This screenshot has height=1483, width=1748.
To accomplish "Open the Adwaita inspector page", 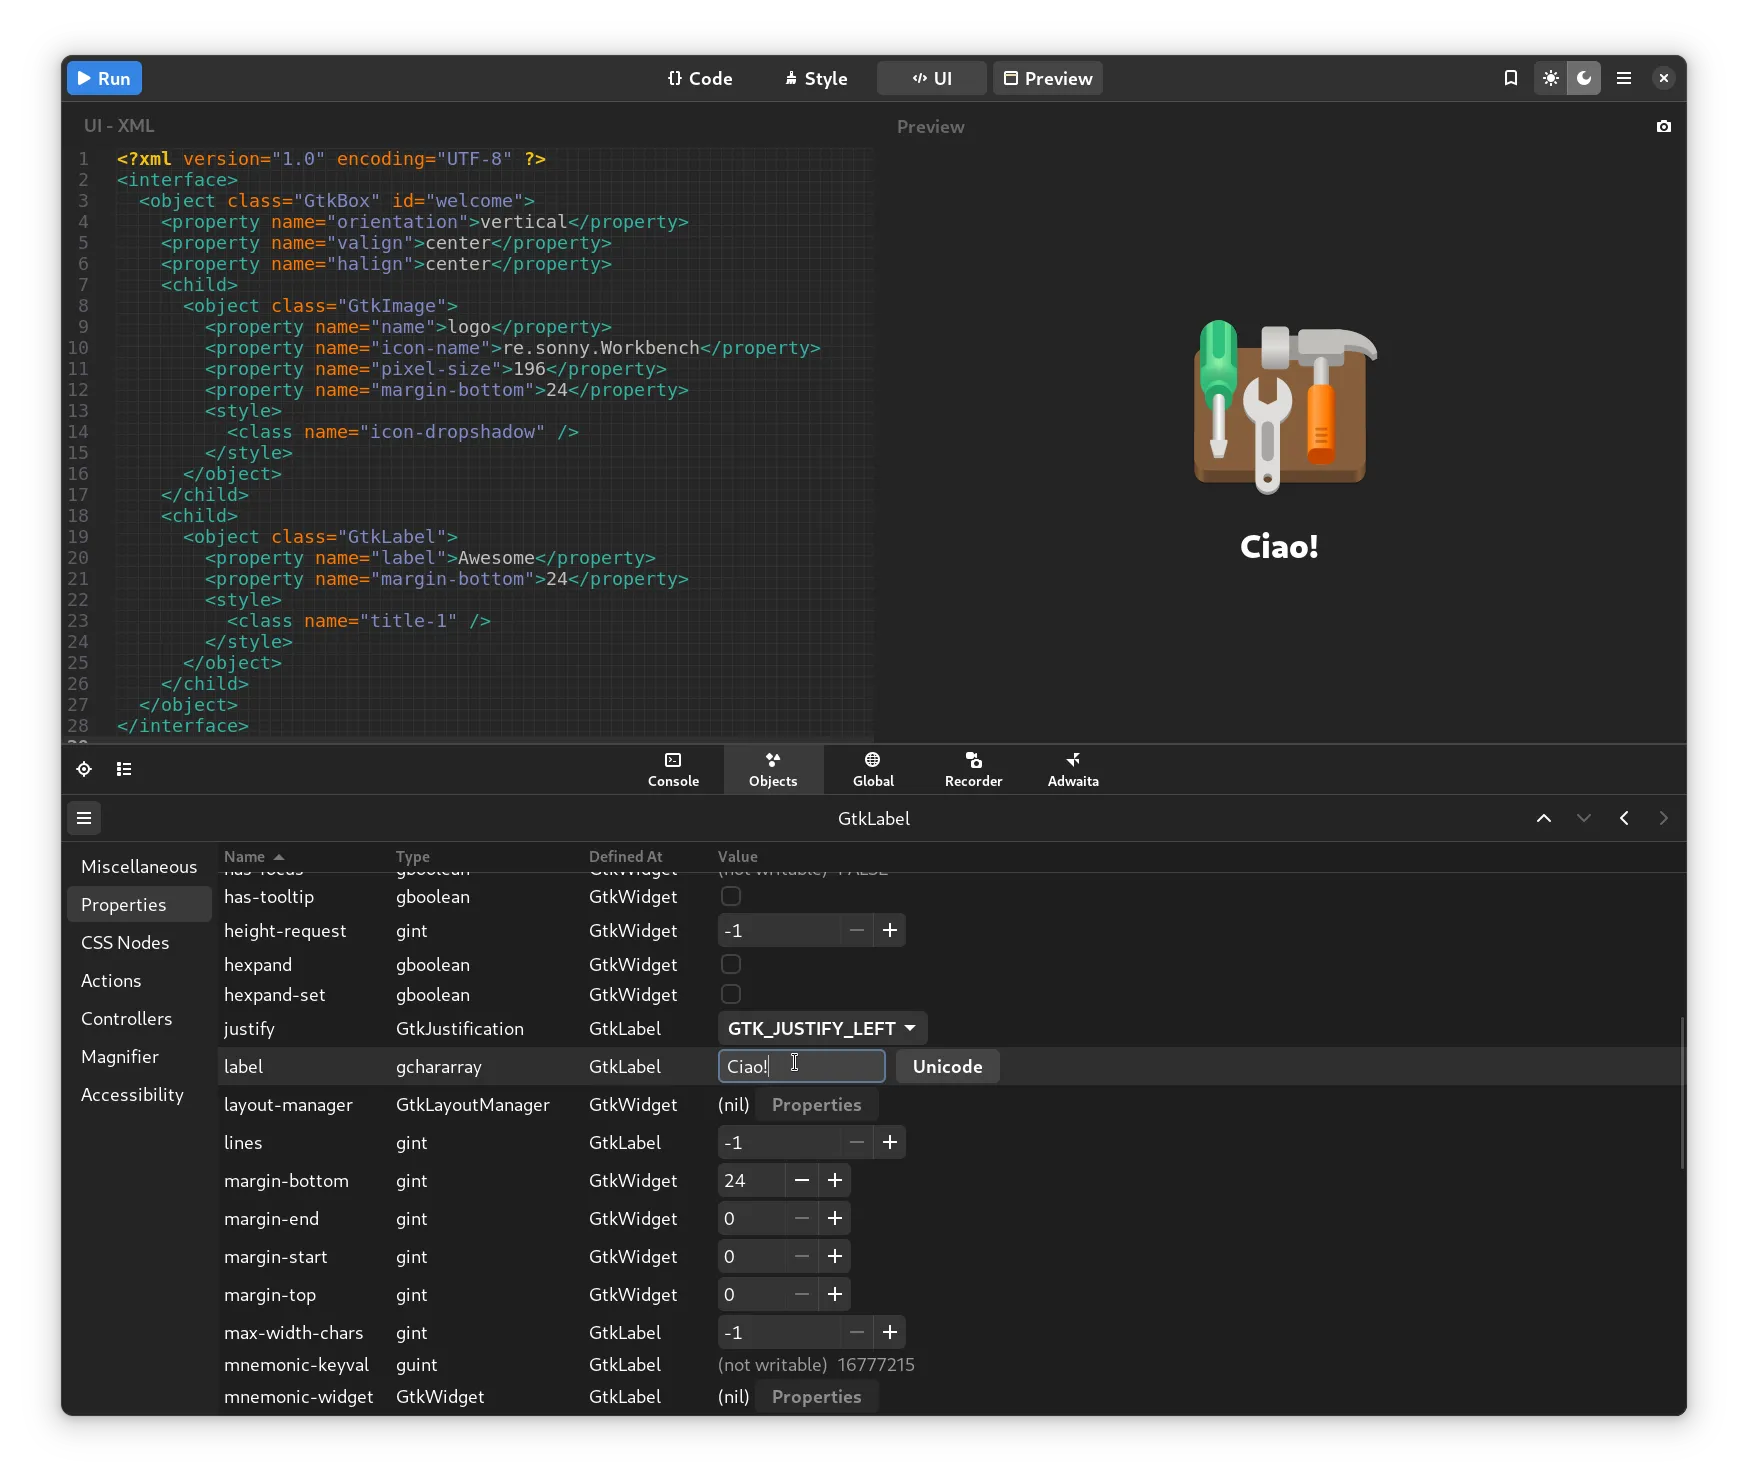I will click(1073, 769).
